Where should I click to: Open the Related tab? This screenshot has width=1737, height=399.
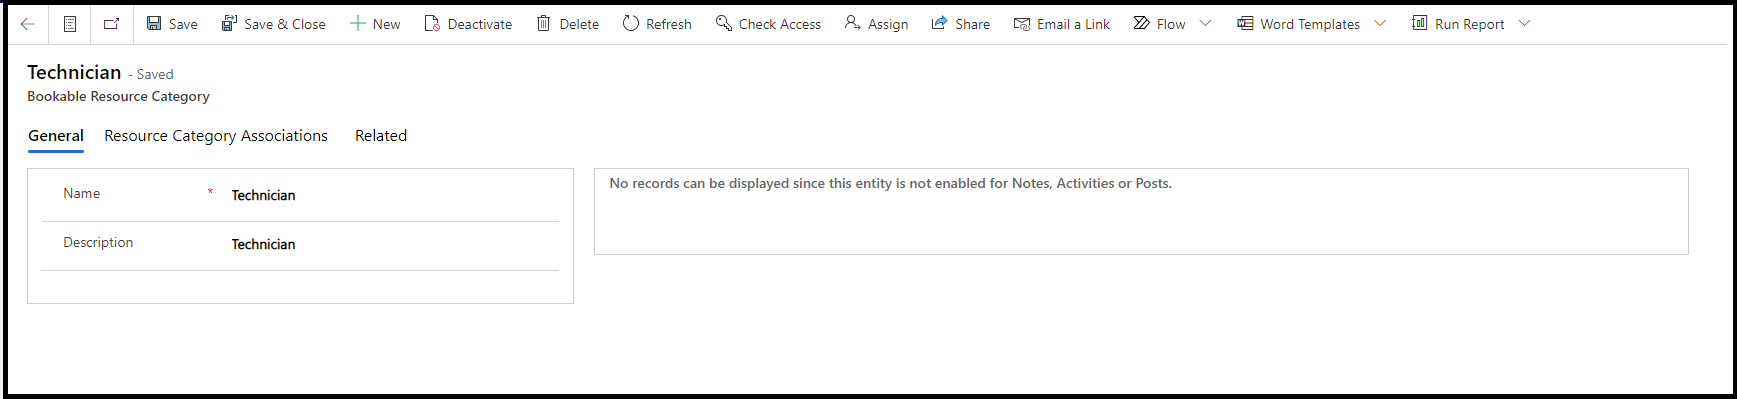(x=381, y=136)
